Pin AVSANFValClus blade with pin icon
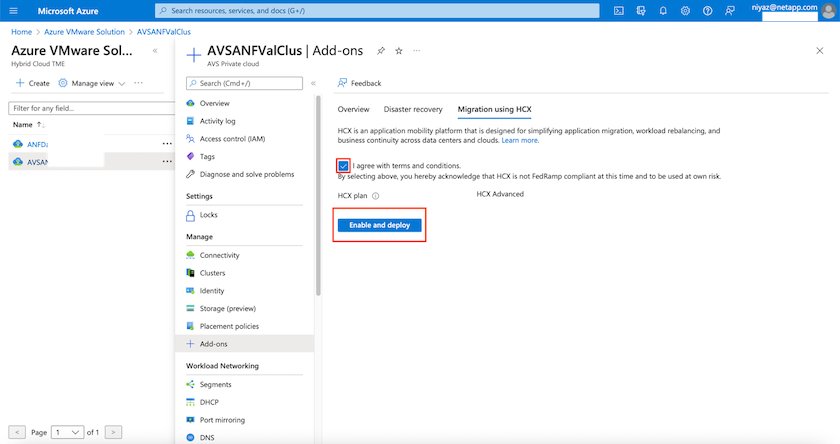The width and height of the screenshot is (840, 444). (381, 50)
